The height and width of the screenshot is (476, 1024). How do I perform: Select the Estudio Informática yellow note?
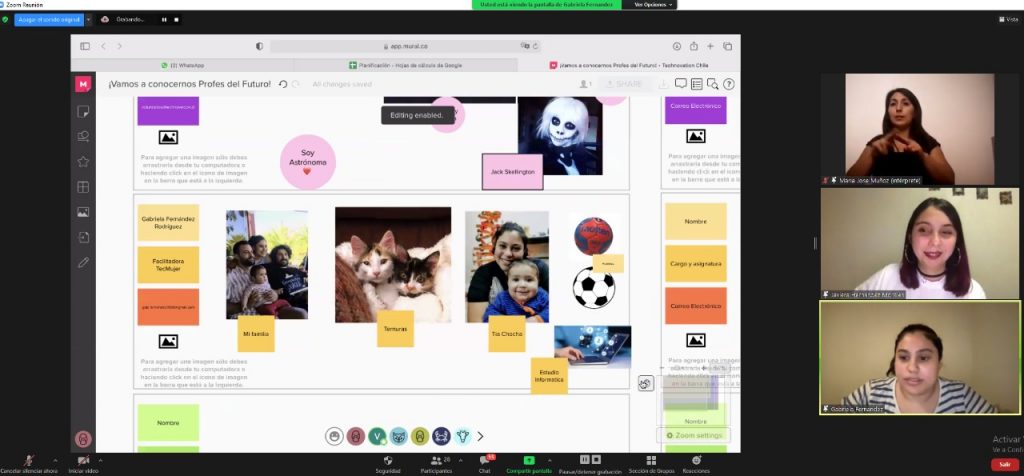click(549, 375)
